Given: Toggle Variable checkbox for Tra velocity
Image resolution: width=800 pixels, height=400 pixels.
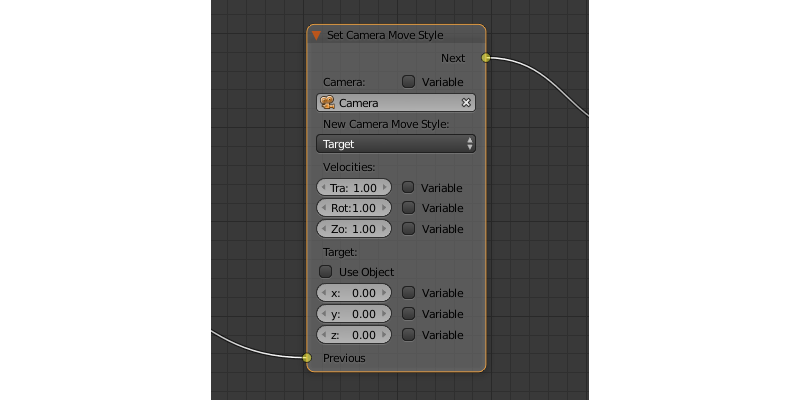Looking at the screenshot, I should 408,187.
